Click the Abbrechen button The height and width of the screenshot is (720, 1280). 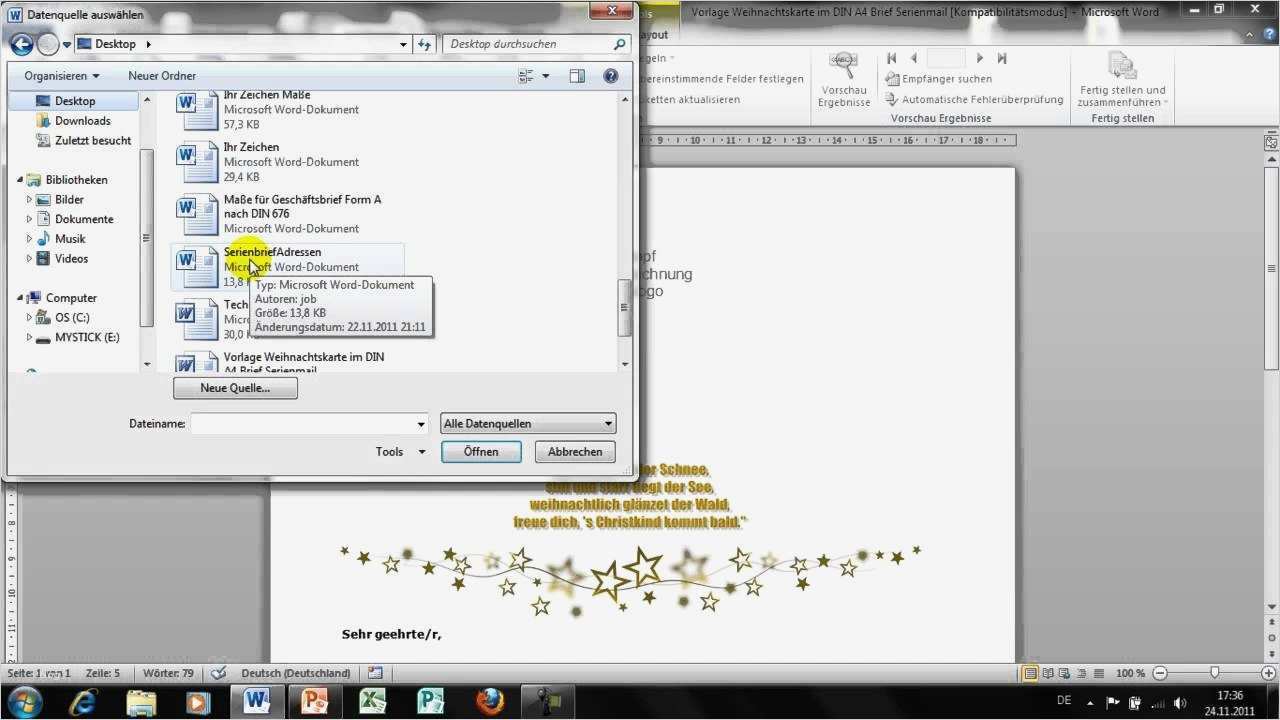pyautogui.click(x=575, y=452)
